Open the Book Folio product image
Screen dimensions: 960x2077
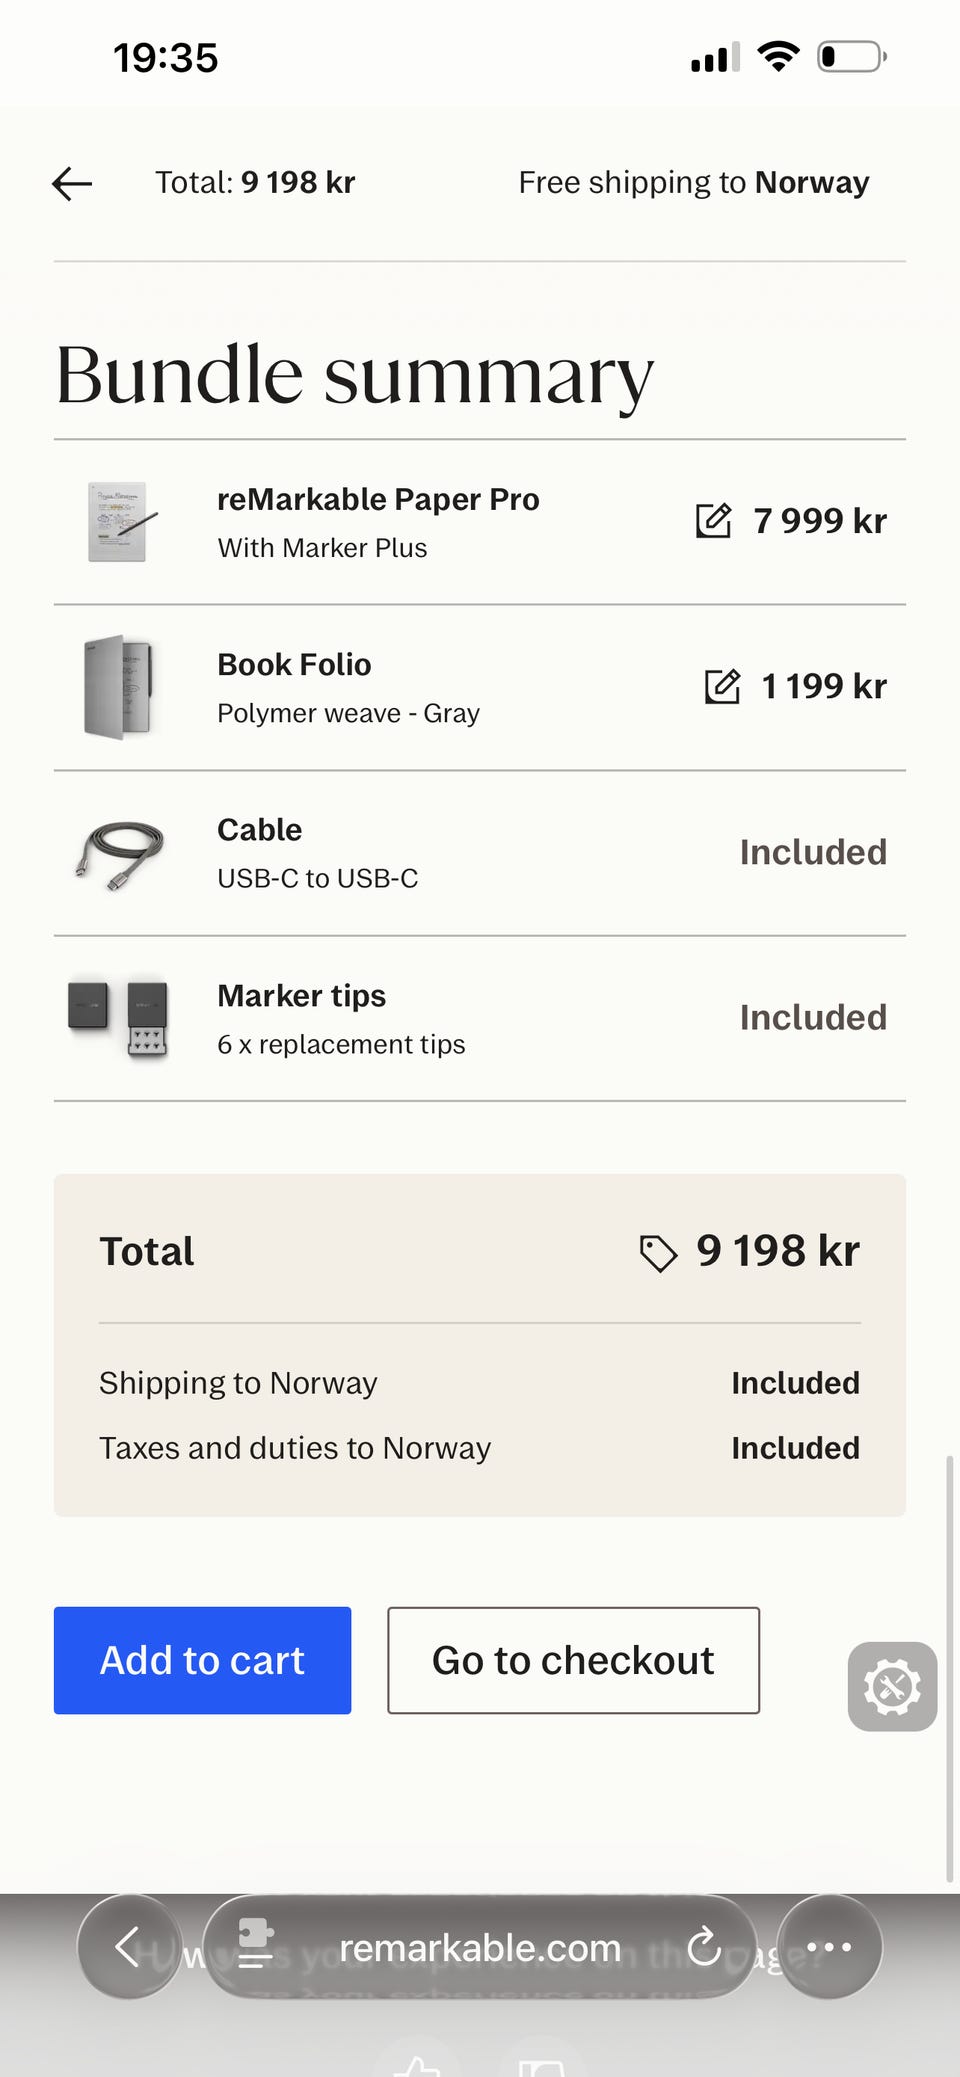[118, 687]
